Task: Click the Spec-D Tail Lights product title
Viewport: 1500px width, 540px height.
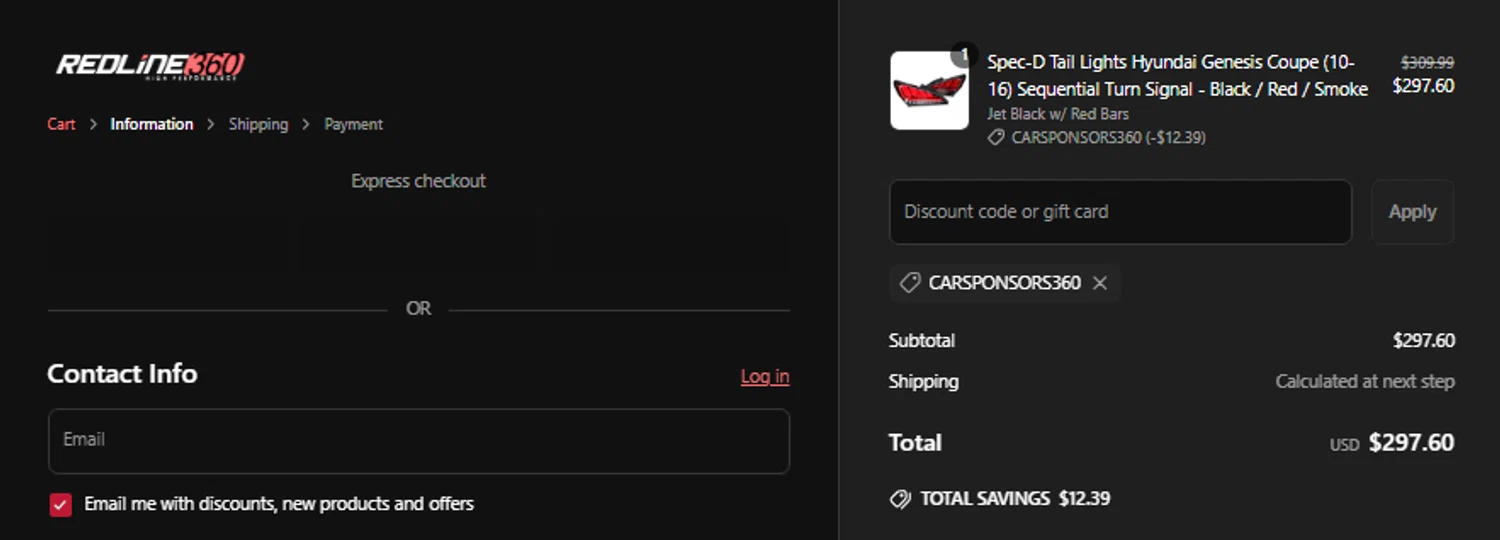Action: click(x=1177, y=75)
